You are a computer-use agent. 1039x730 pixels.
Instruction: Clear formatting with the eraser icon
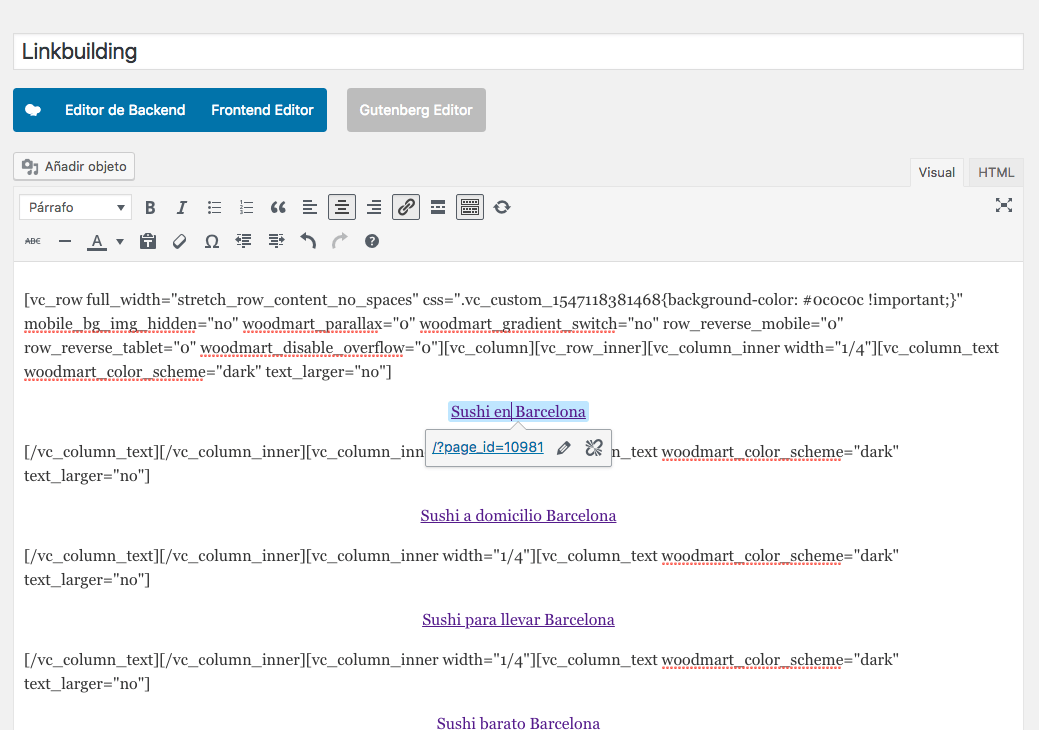click(180, 241)
